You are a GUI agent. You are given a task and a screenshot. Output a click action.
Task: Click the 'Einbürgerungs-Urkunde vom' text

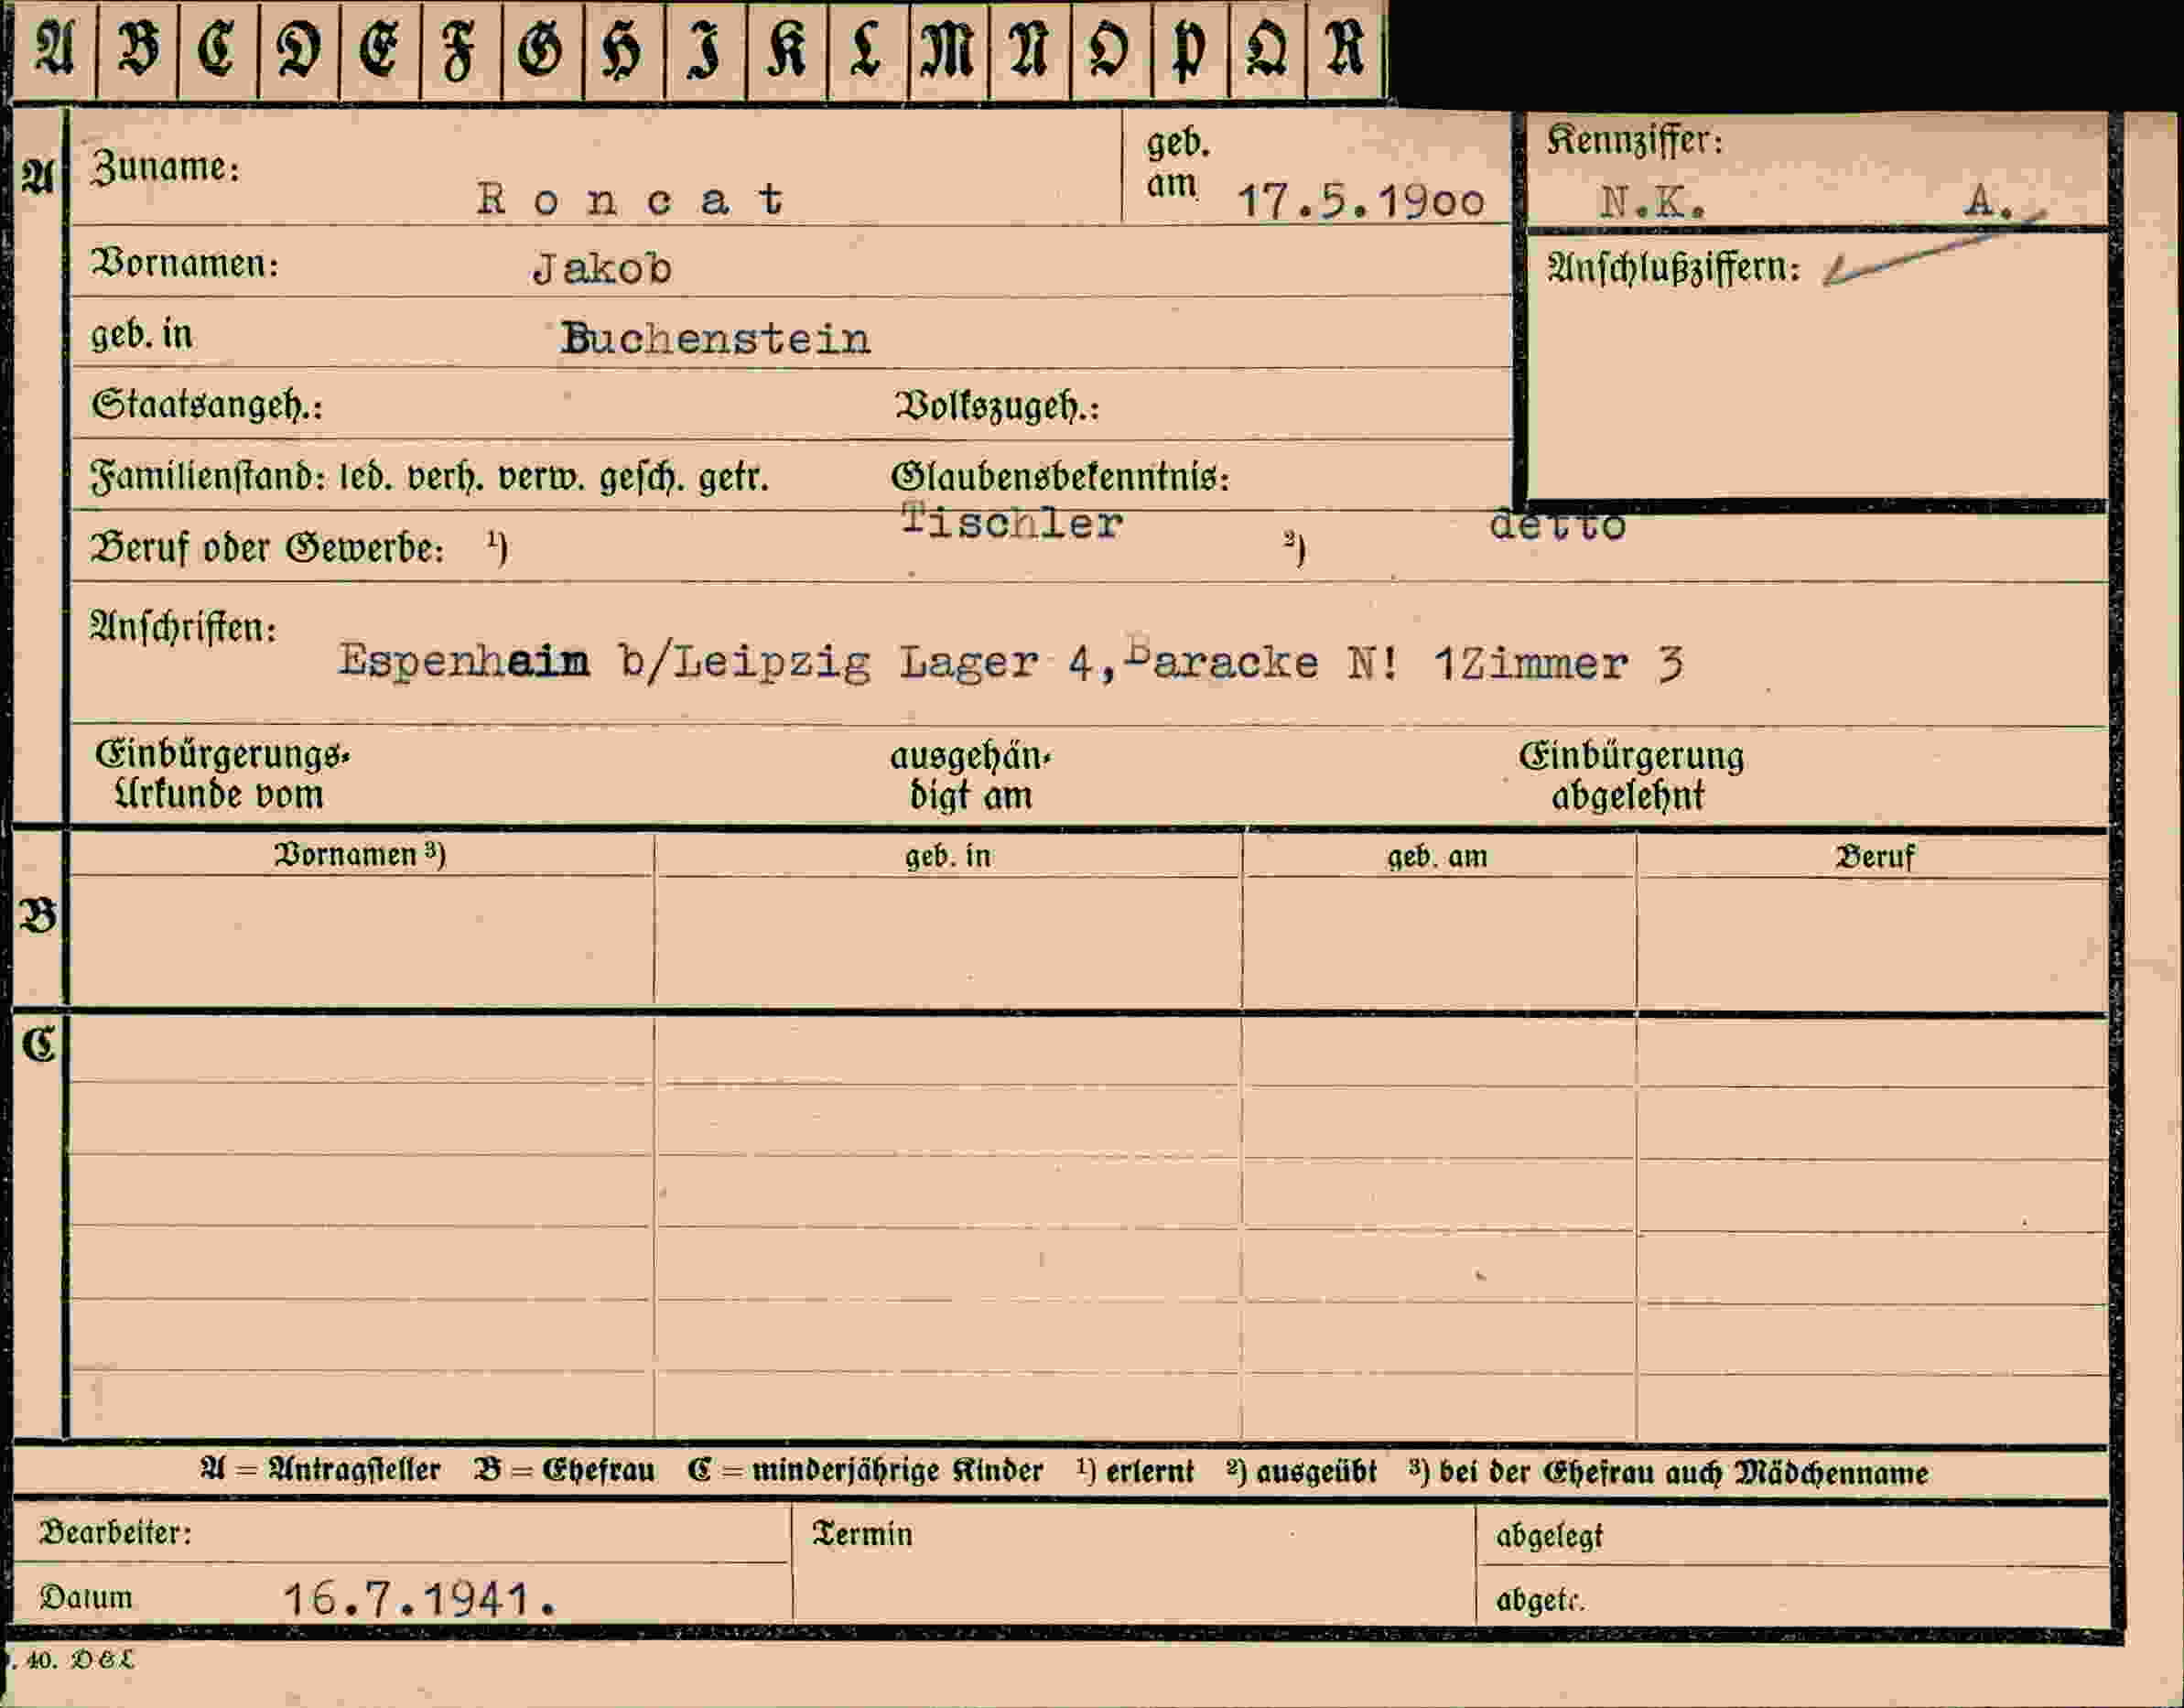222,774
